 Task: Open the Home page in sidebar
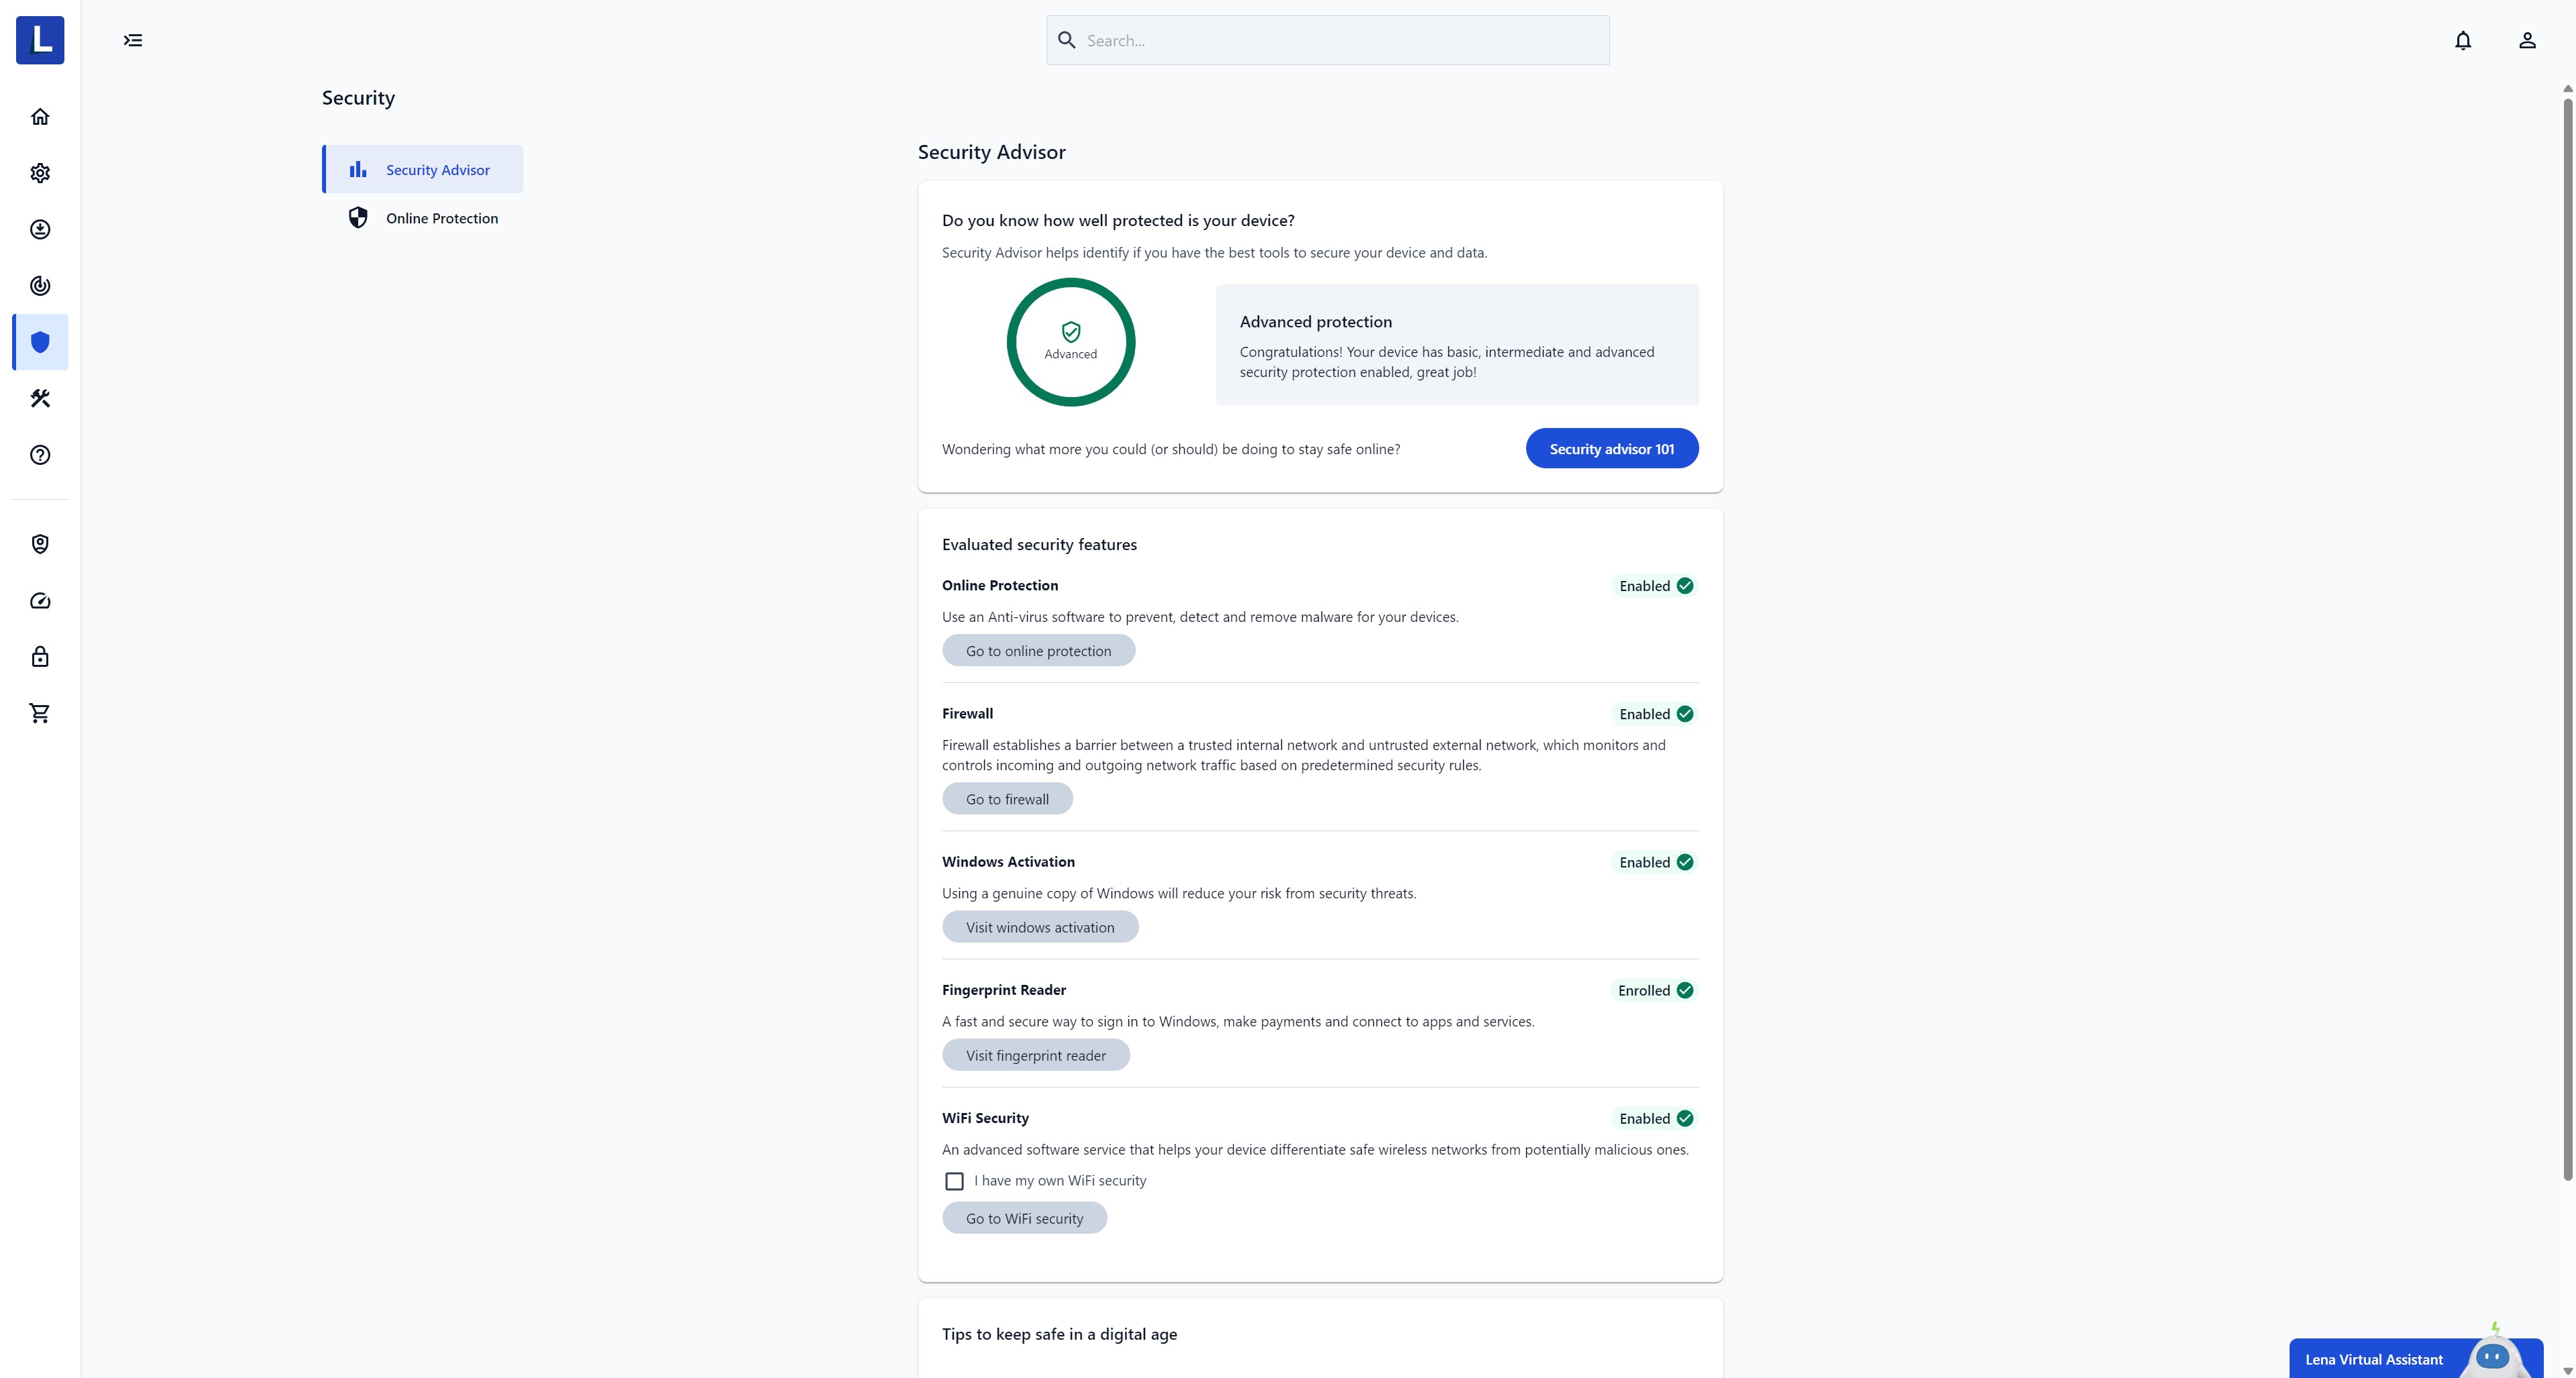40,117
